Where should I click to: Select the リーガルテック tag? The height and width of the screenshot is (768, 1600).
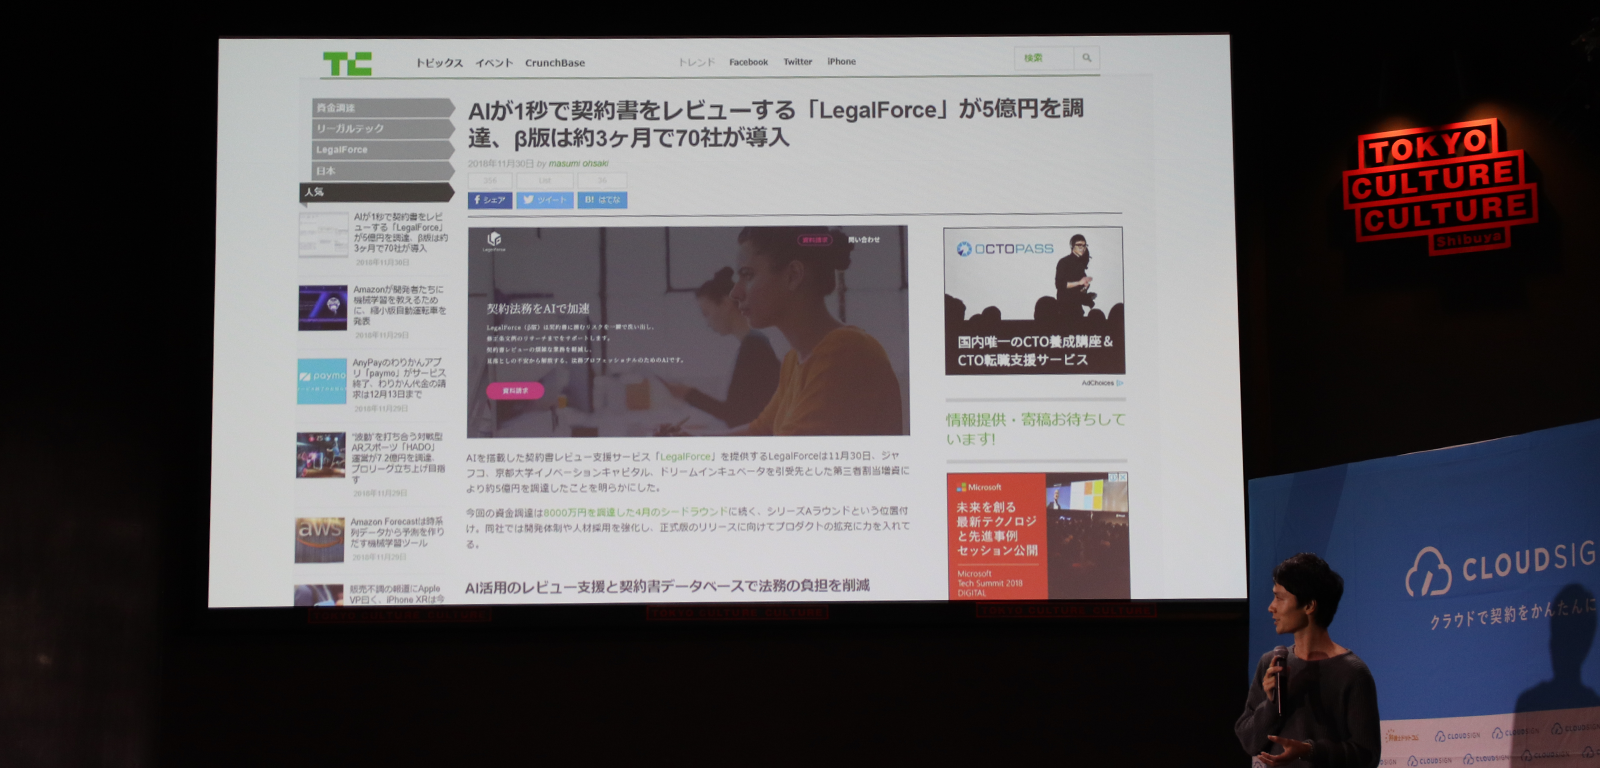pos(383,129)
